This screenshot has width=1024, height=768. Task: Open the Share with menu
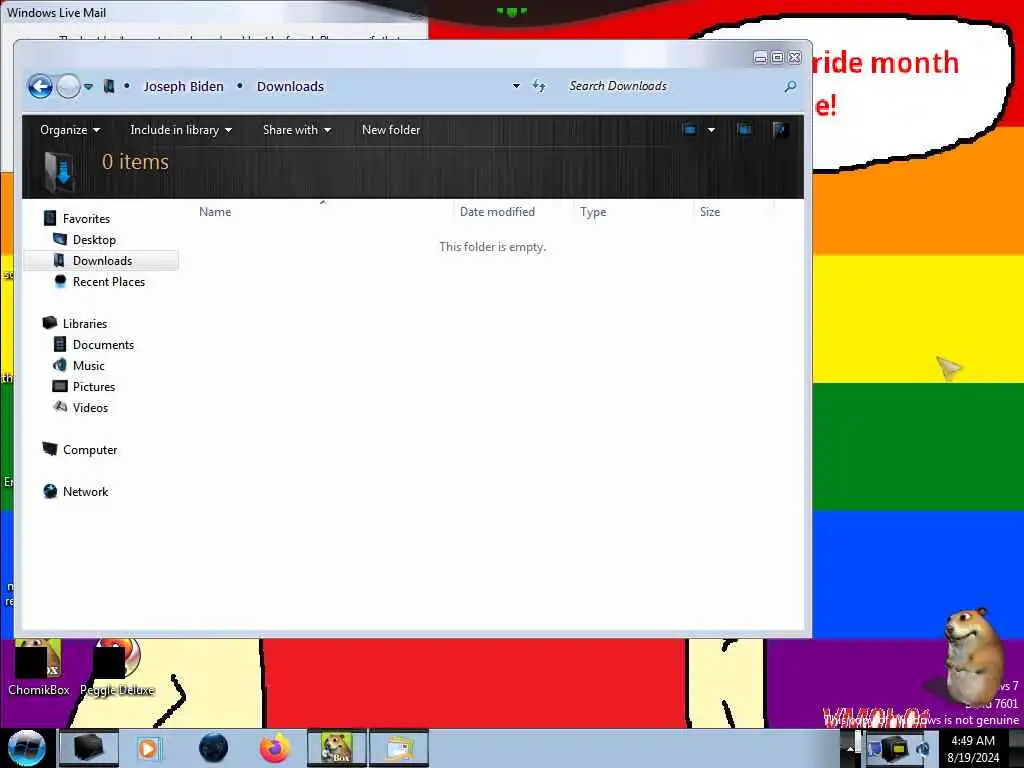click(x=296, y=129)
